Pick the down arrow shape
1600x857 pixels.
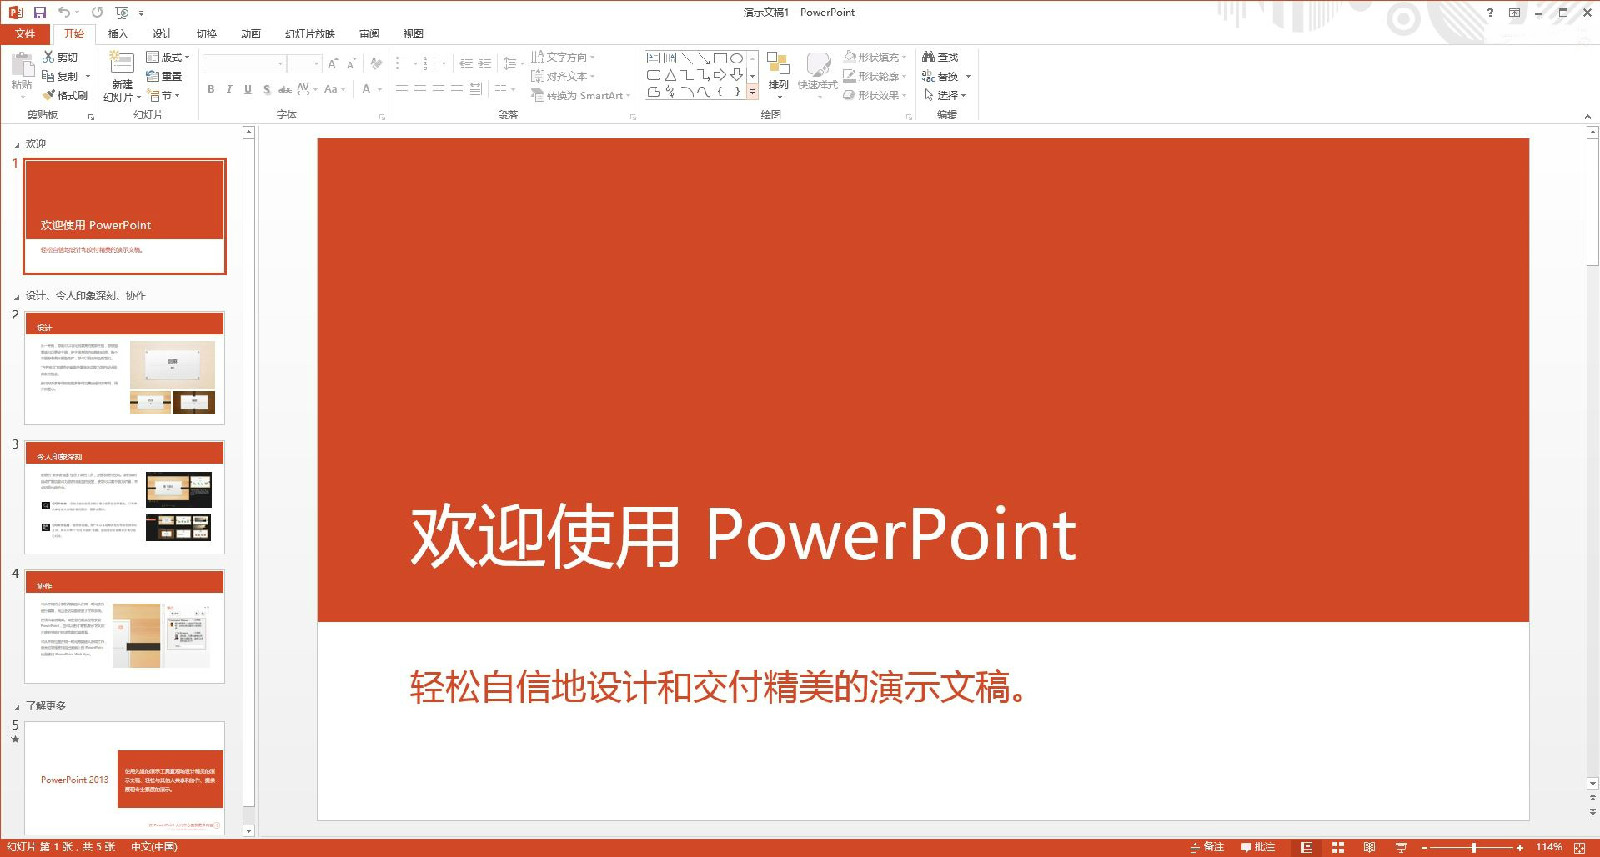(736, 75)
